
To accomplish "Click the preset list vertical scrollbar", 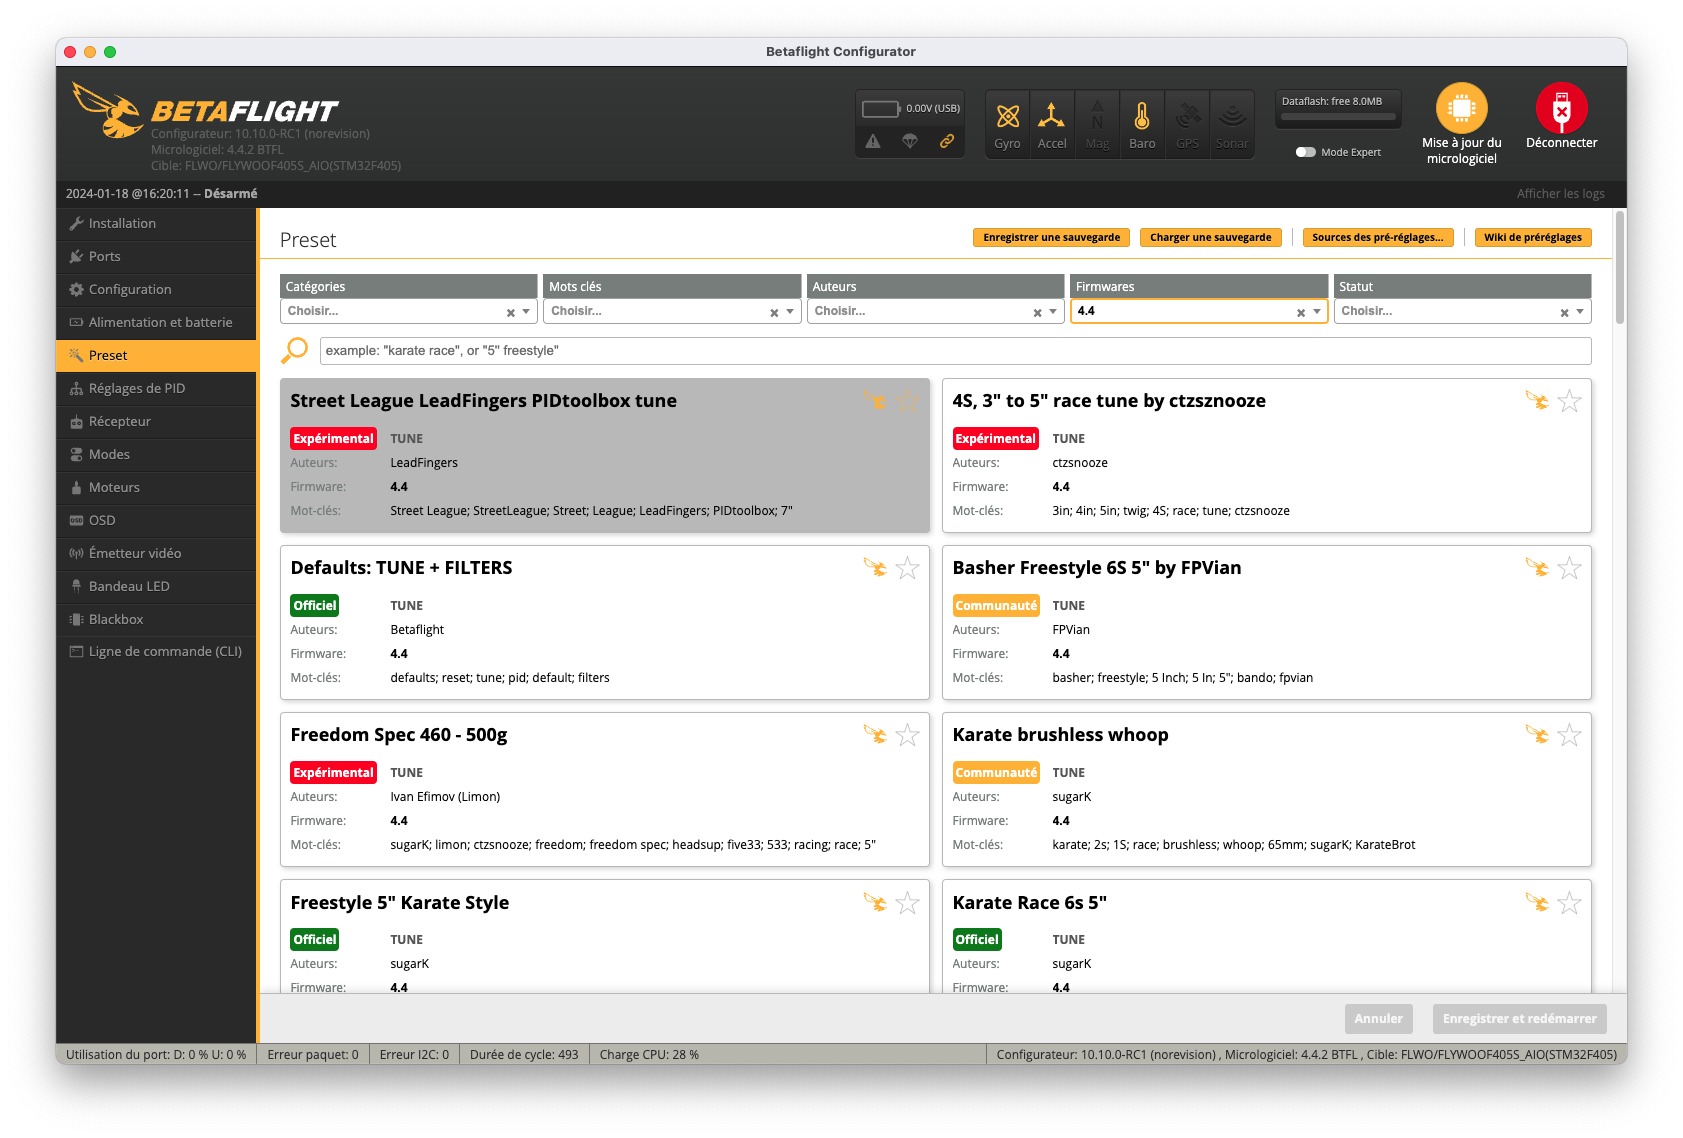I will 1619,267.
